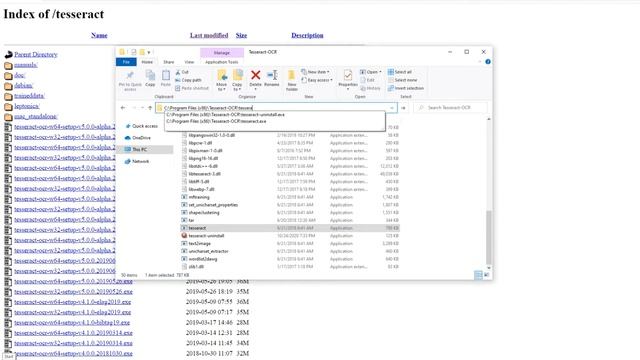Image resolution: width=640 pixels, height=360 pixels.
Task: Open Parent Directory link on webpage
Action: point(36,54)
